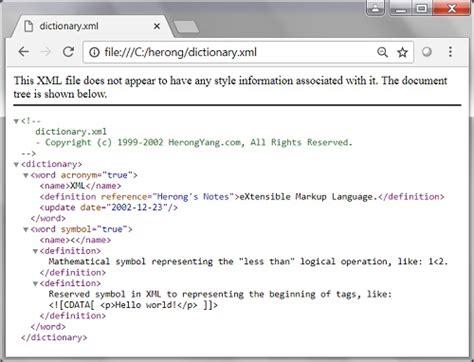Collapse the dictionary root element

(16, 164)
